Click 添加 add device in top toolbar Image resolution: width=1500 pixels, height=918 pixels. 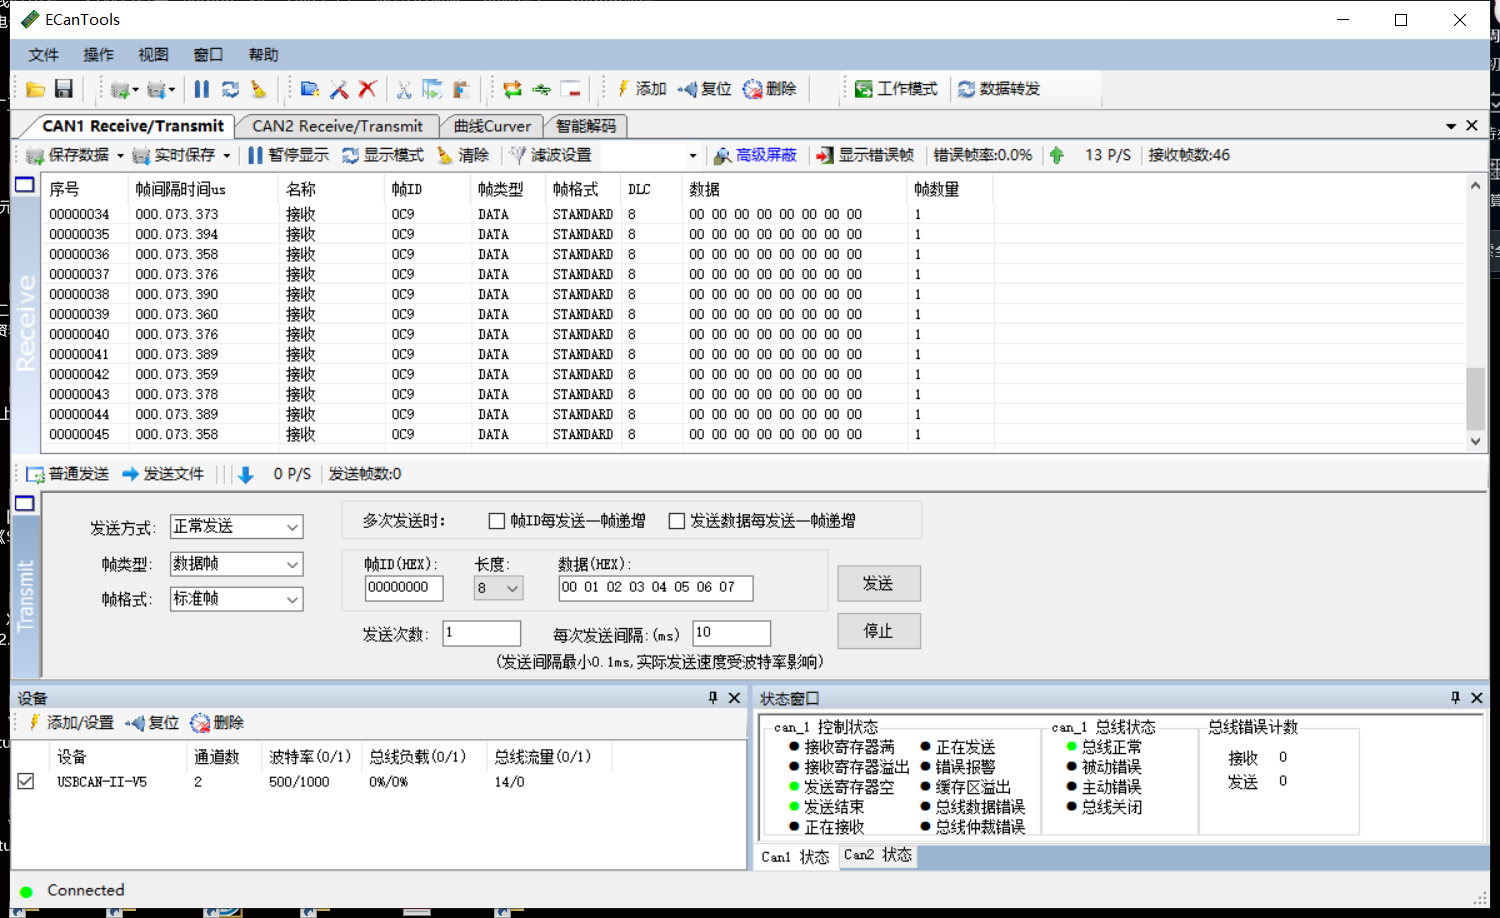click(641, 89)
